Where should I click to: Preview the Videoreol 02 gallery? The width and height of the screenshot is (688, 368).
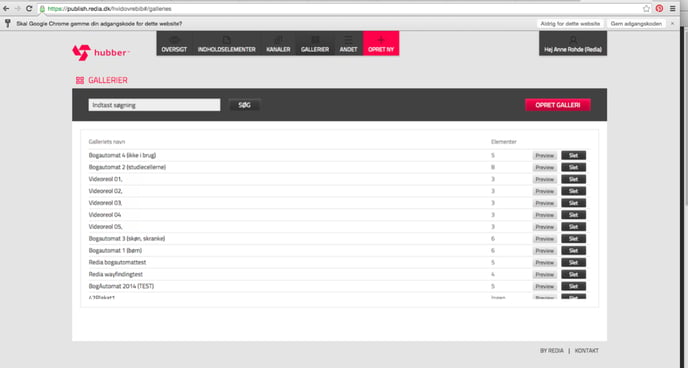(545, 191)
